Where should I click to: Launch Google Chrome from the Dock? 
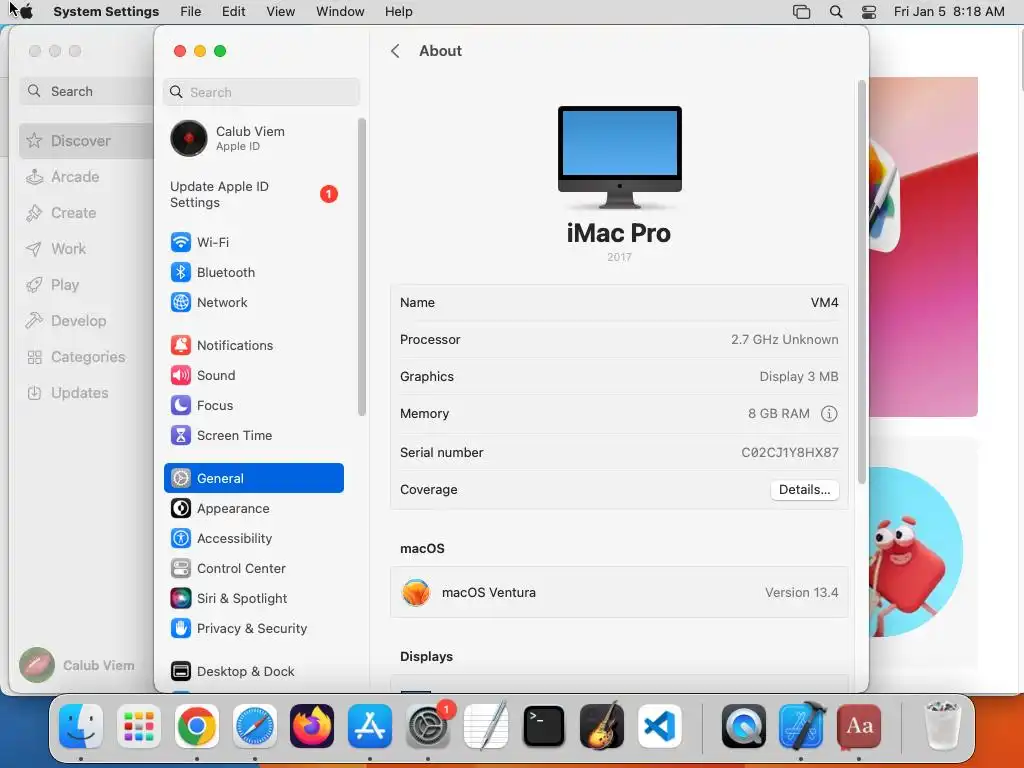click(x=197, y=726)
